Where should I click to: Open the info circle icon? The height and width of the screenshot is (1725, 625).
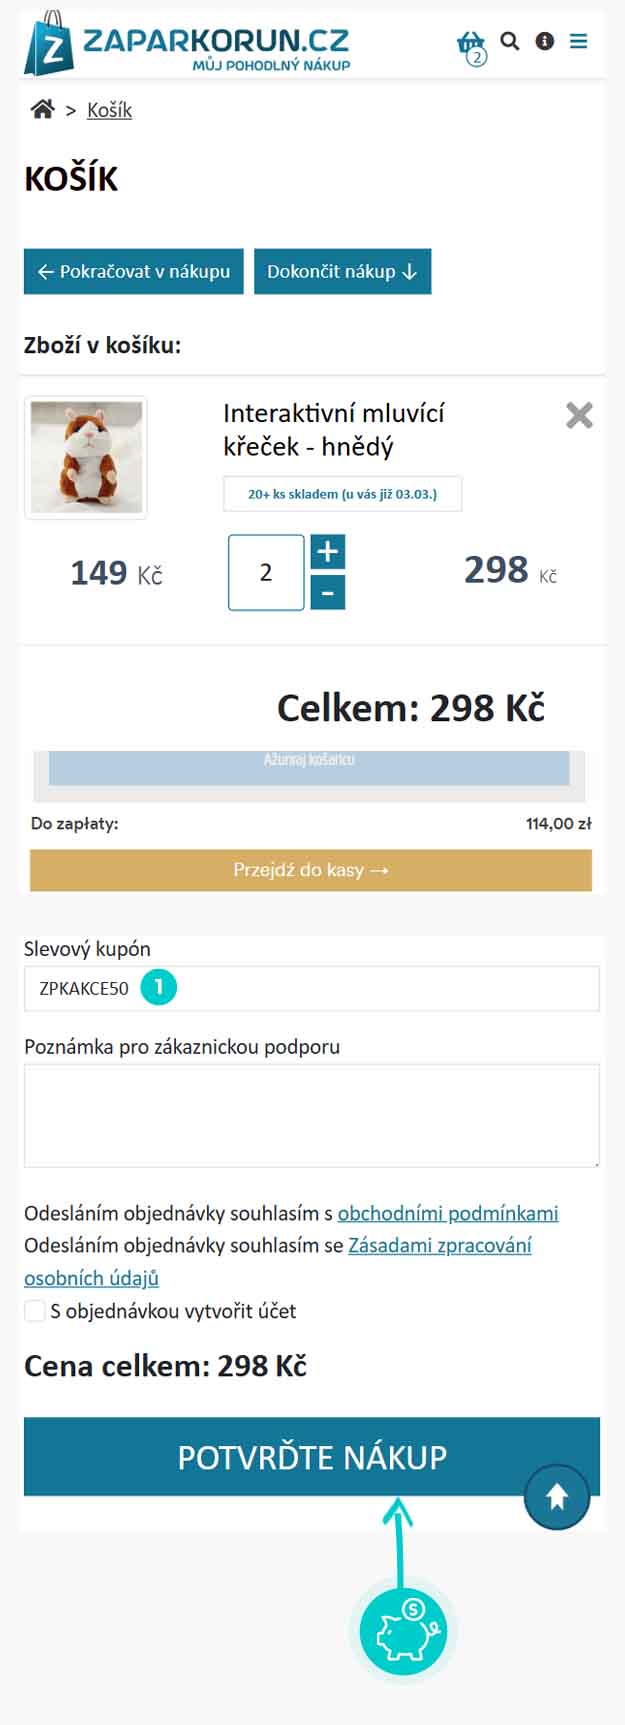[x=545, y=41]
